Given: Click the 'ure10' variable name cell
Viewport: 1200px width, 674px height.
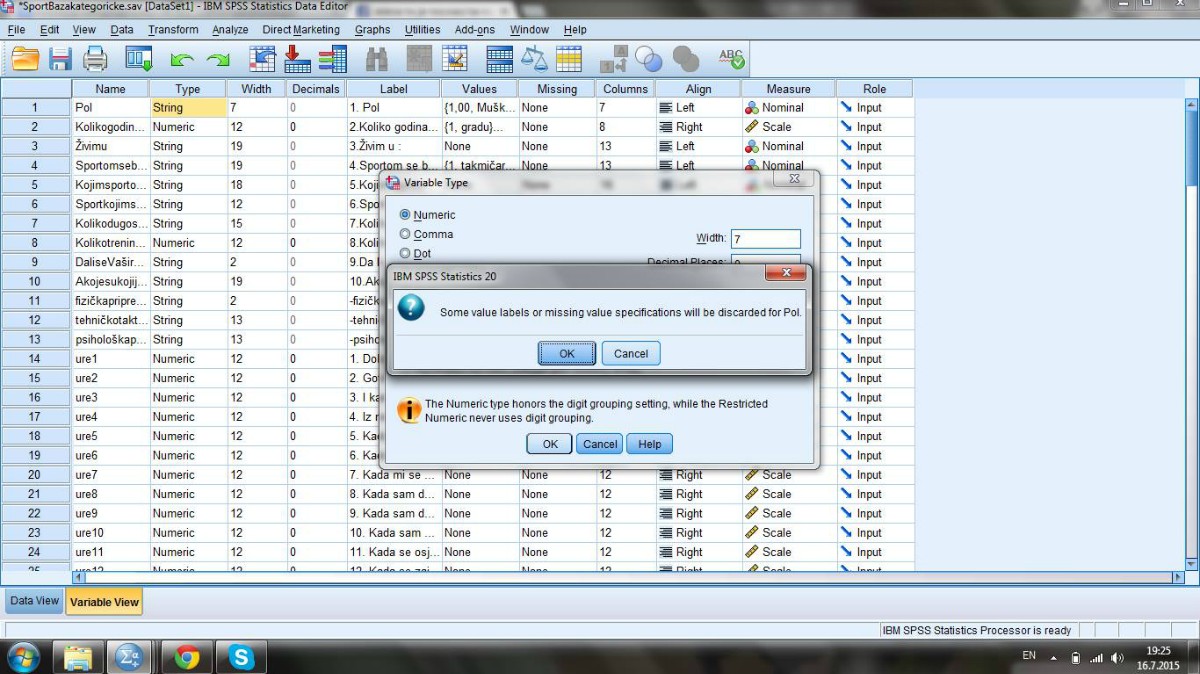Looking at the screenshot, I should click(110, 533).
